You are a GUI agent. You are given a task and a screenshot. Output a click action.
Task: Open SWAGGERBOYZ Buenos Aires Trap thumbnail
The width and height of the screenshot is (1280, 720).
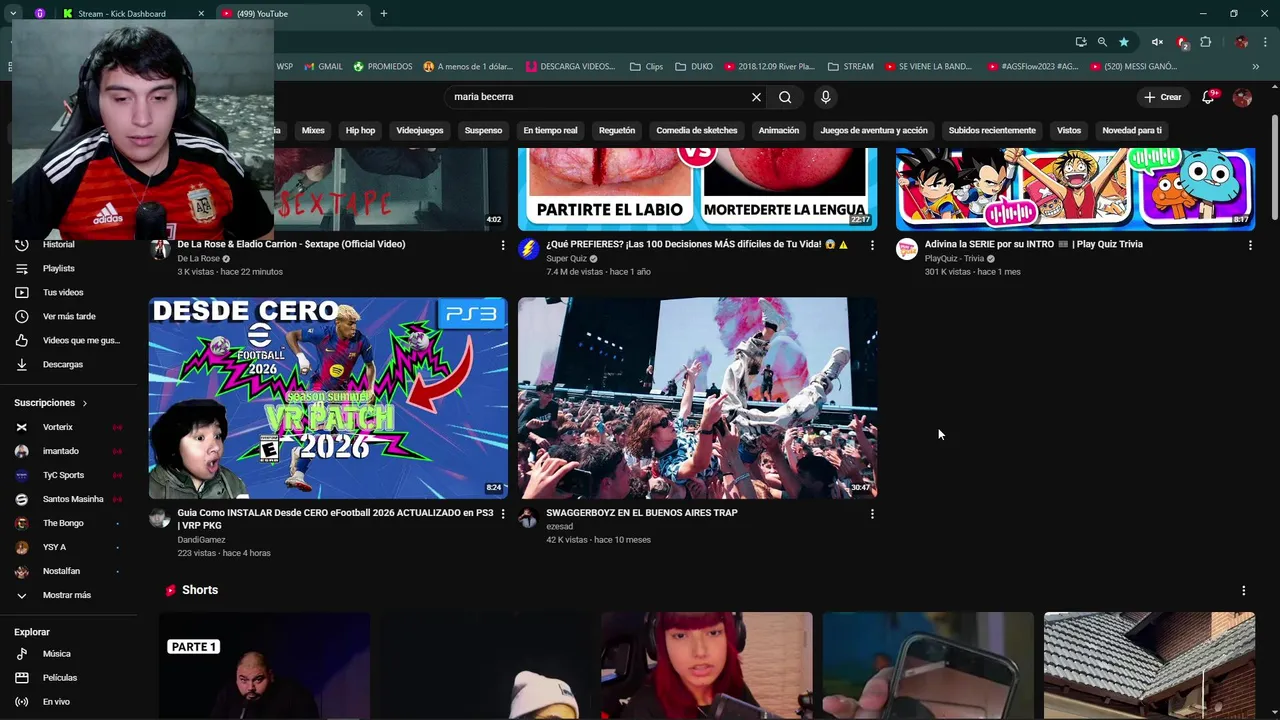(x=697, y=398)
